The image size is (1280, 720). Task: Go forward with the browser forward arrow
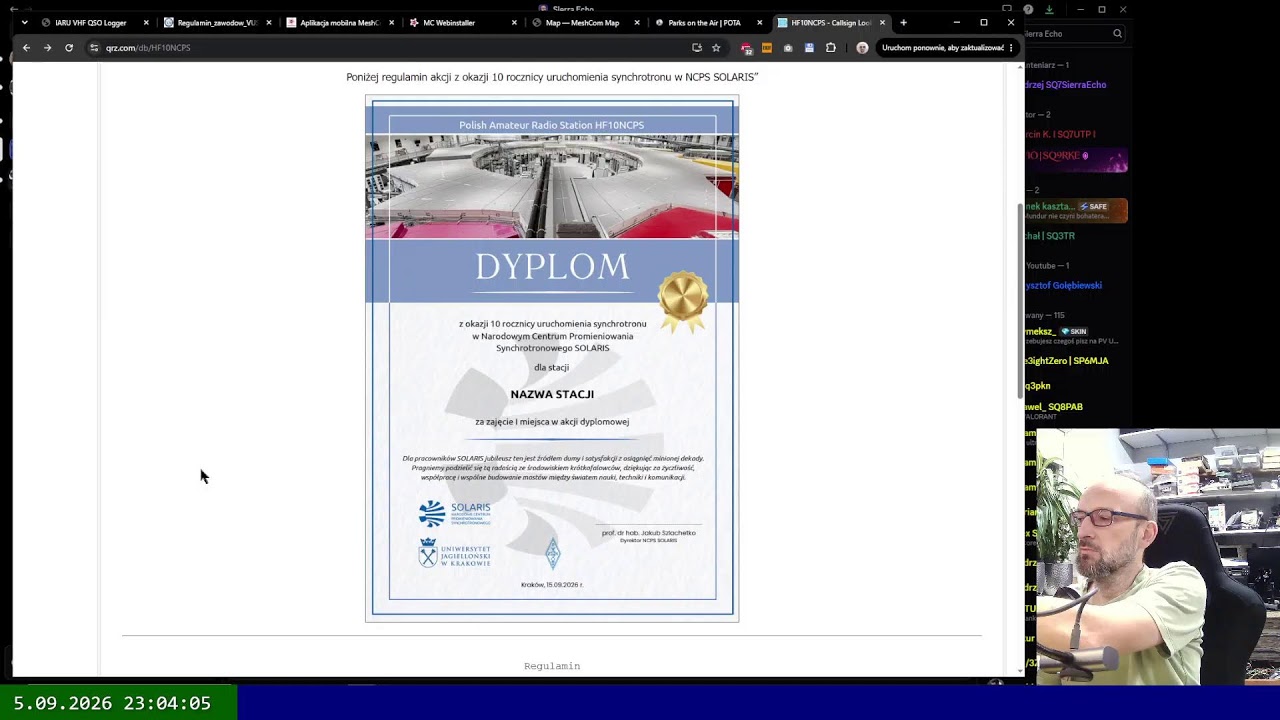click(x=47, y=48)
